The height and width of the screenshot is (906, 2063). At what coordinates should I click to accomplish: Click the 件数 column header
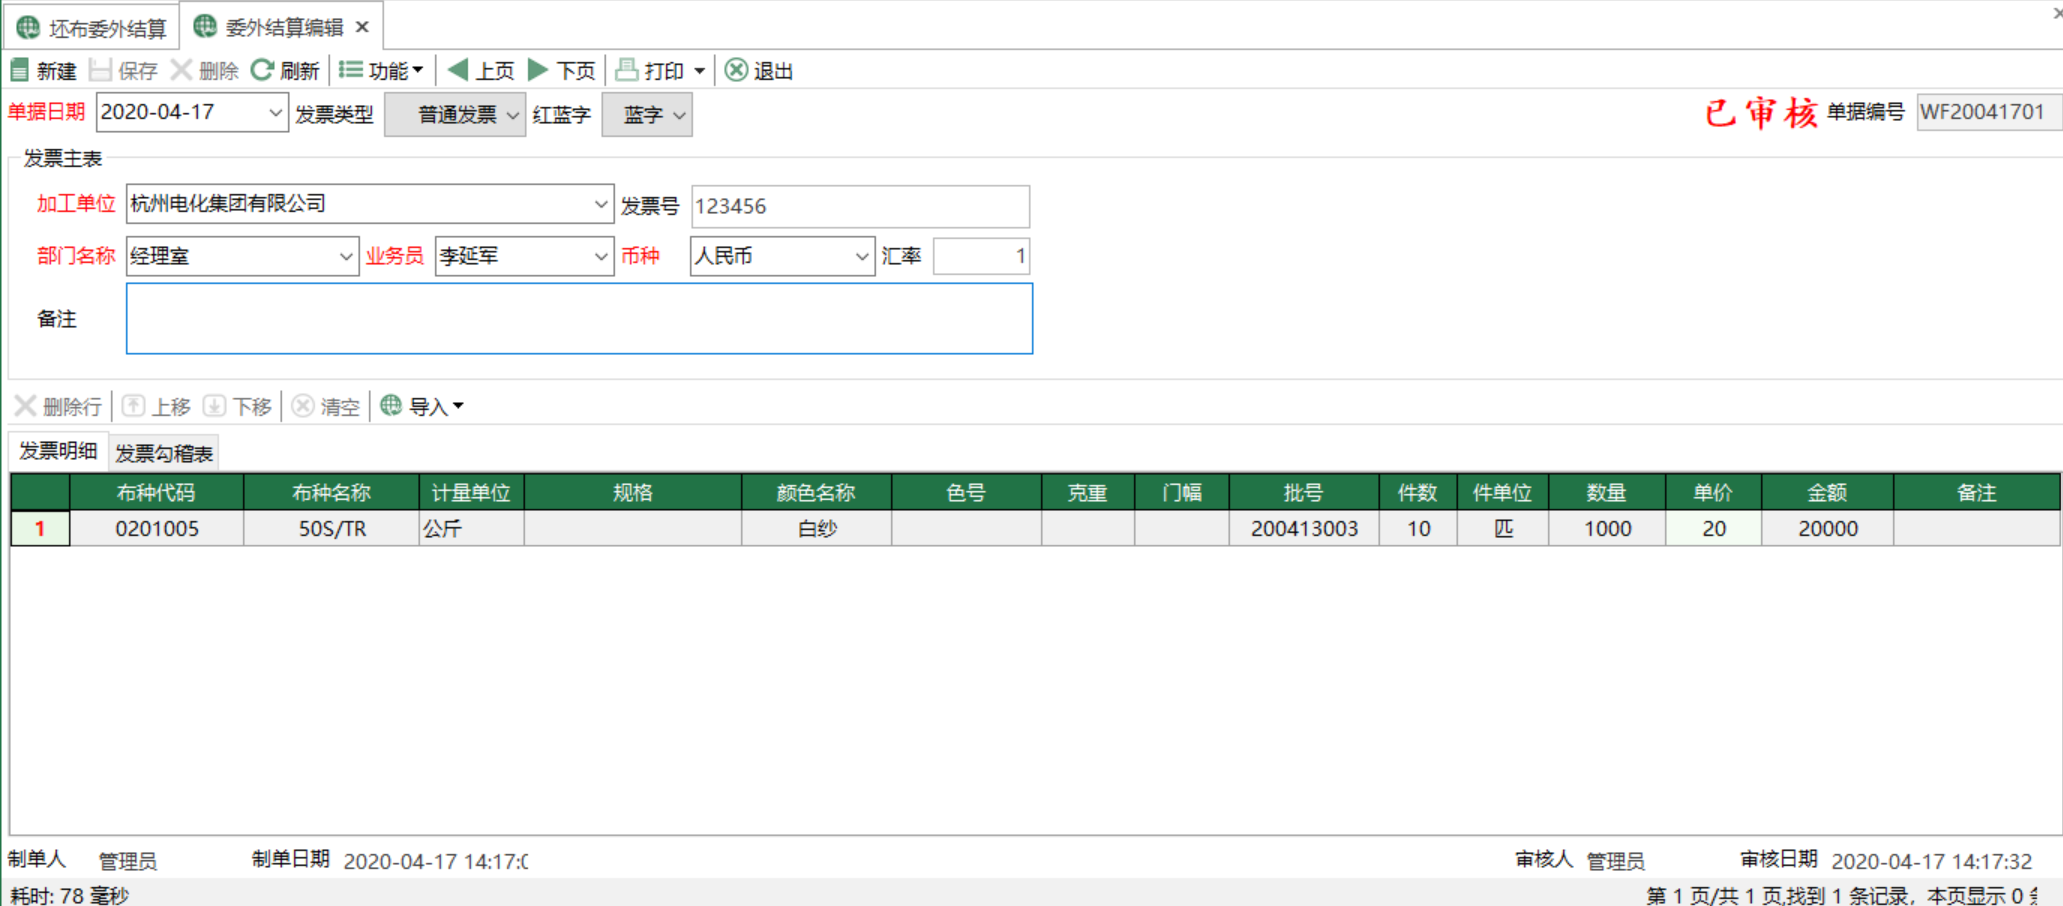1418,492
